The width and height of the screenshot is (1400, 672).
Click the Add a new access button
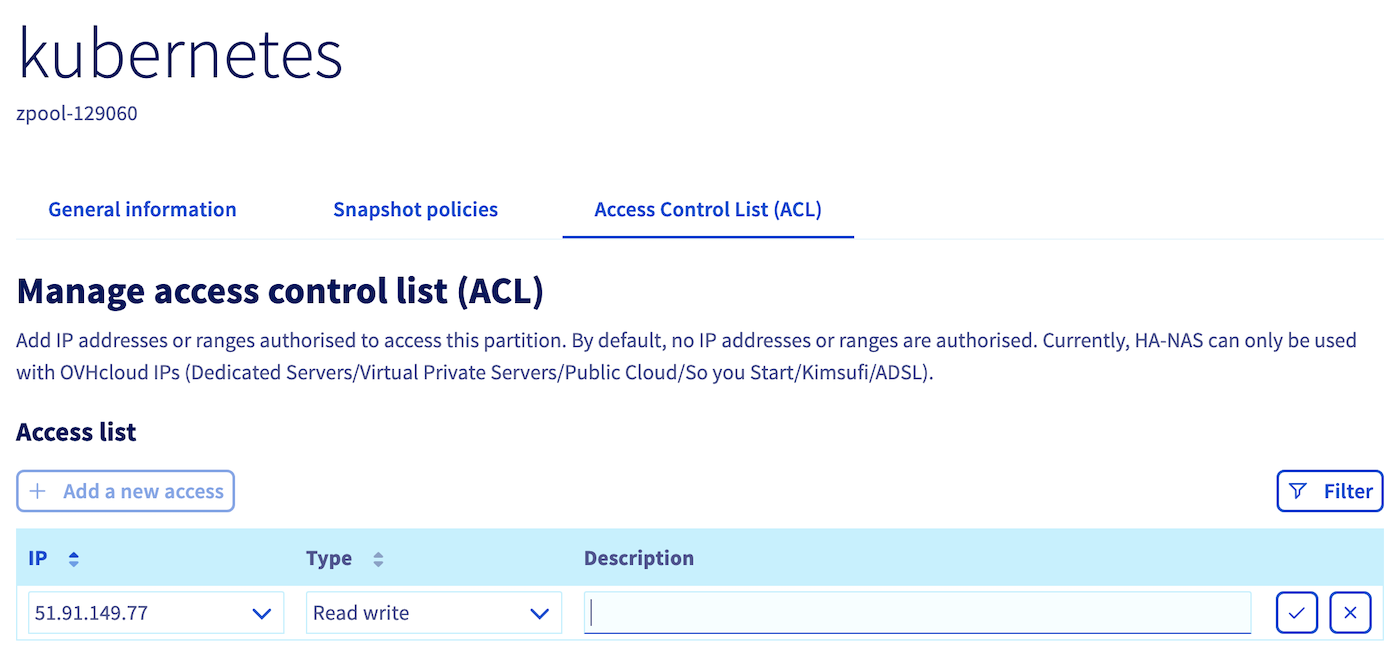point(125,491)
